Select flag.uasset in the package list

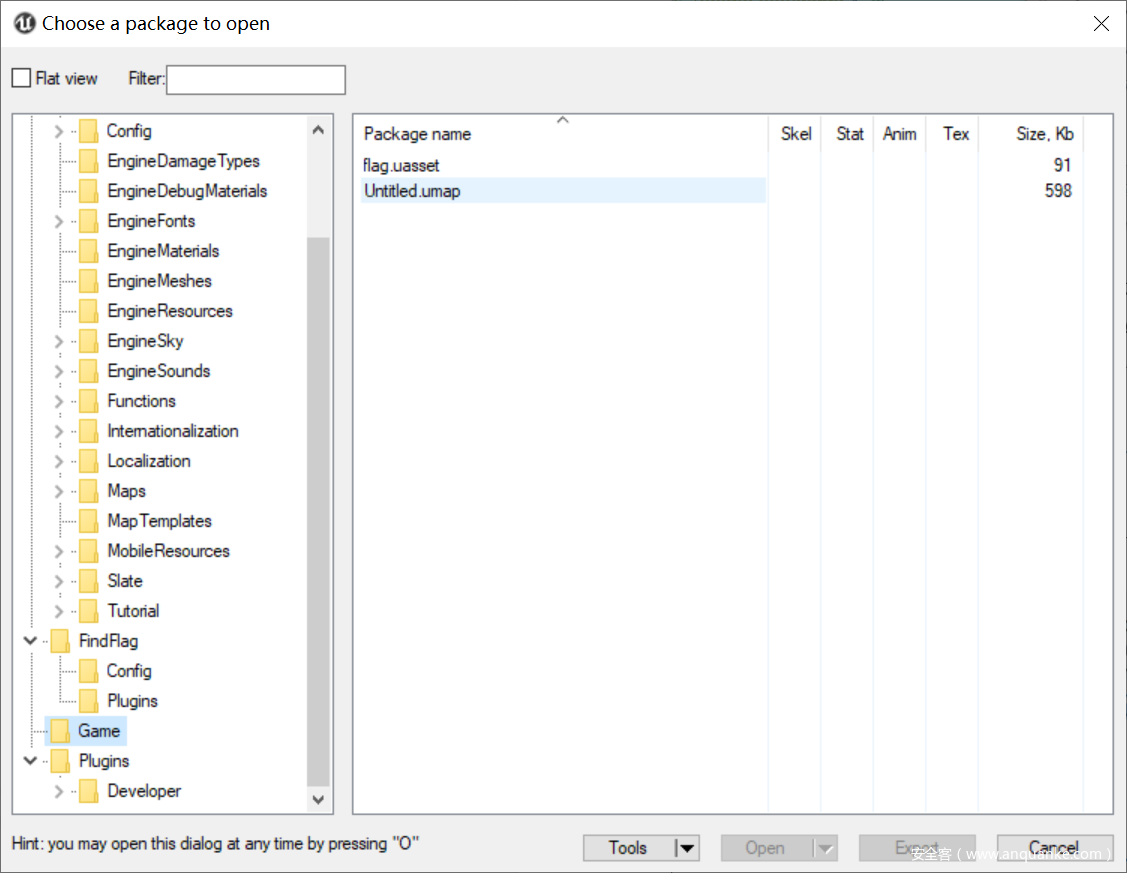pyautogui.click(x=402, y=165)
